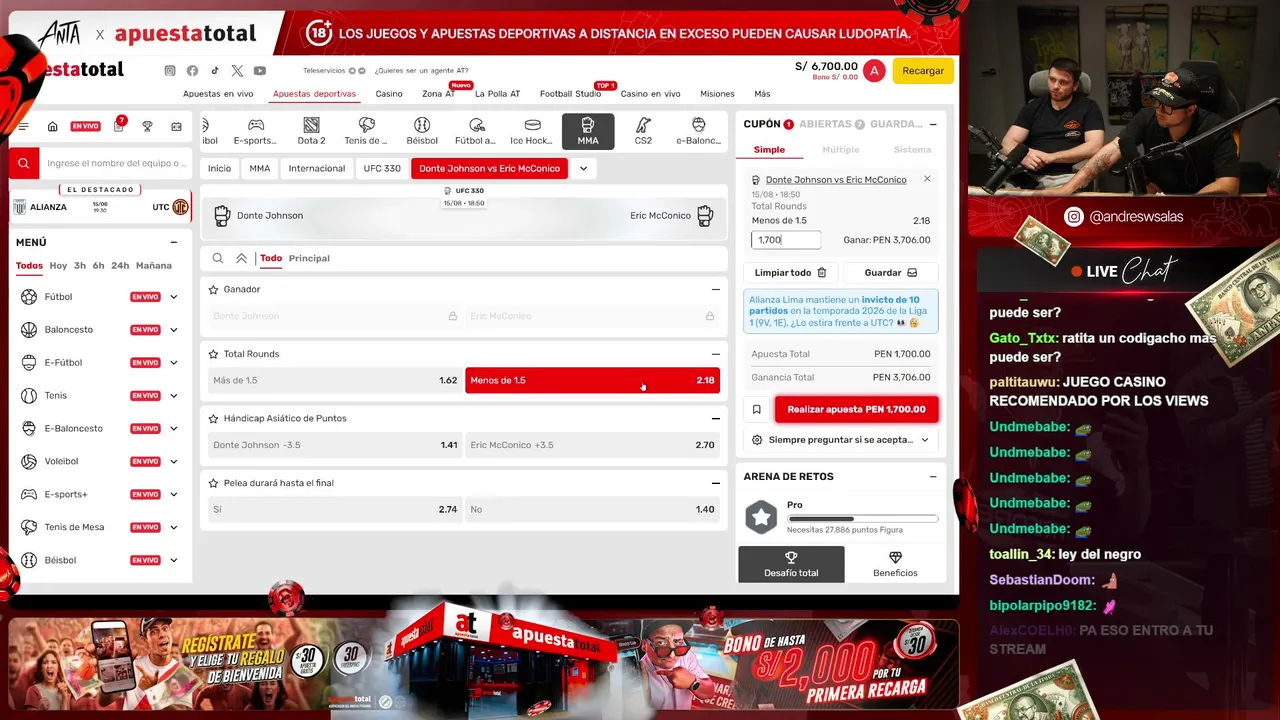The height and width of the screenshot is (720, 1280).
Task: Expand the Tenis sport in menu
Action: [174, 396]
